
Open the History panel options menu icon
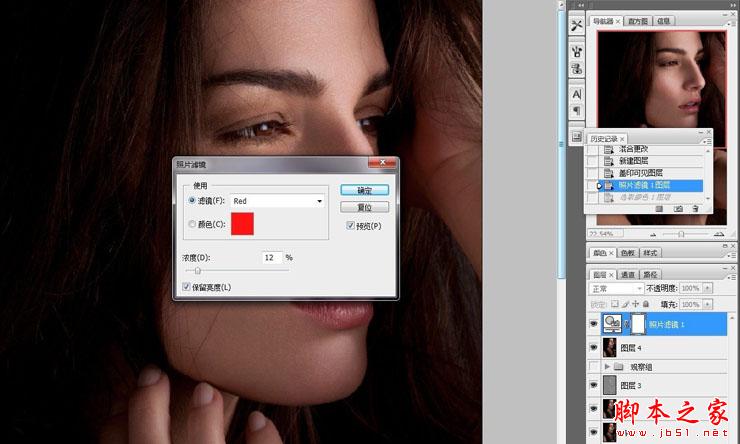(707, 141)
